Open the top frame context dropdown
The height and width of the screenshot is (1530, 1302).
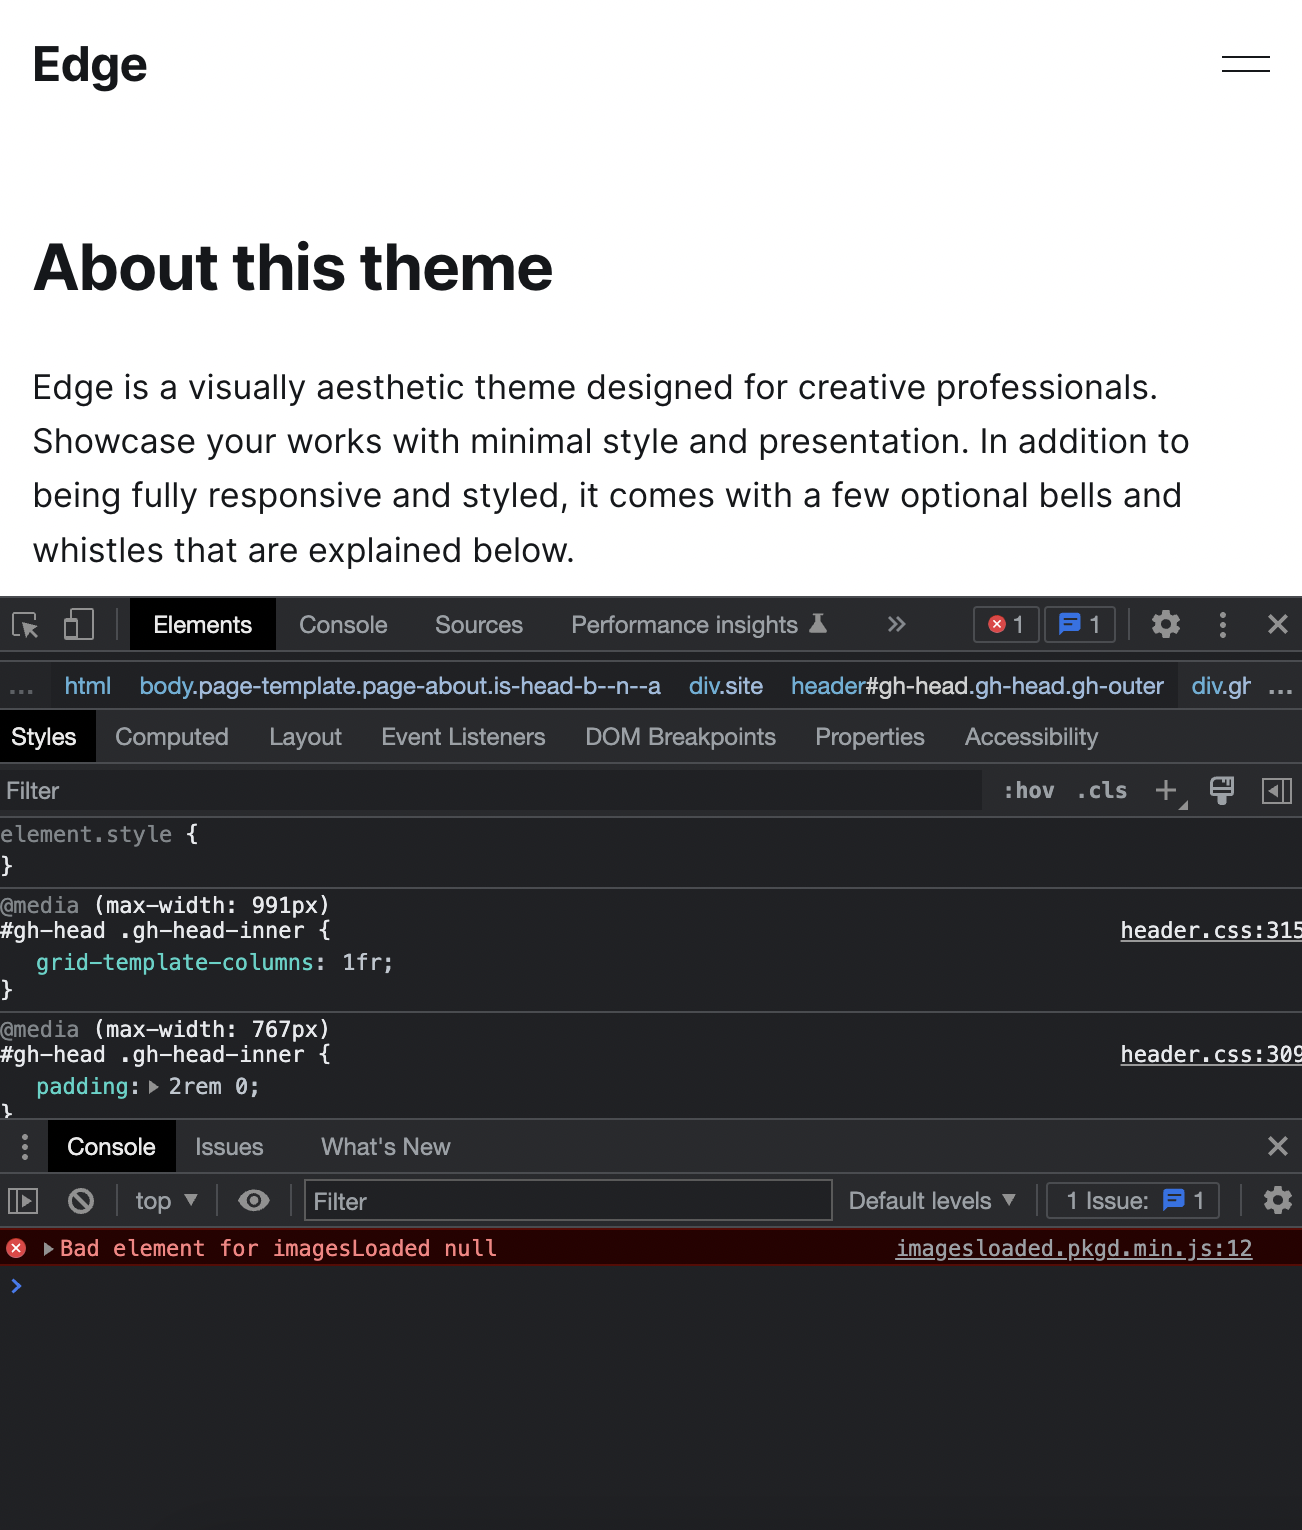pyautogui.click(x=165, y=1200)
